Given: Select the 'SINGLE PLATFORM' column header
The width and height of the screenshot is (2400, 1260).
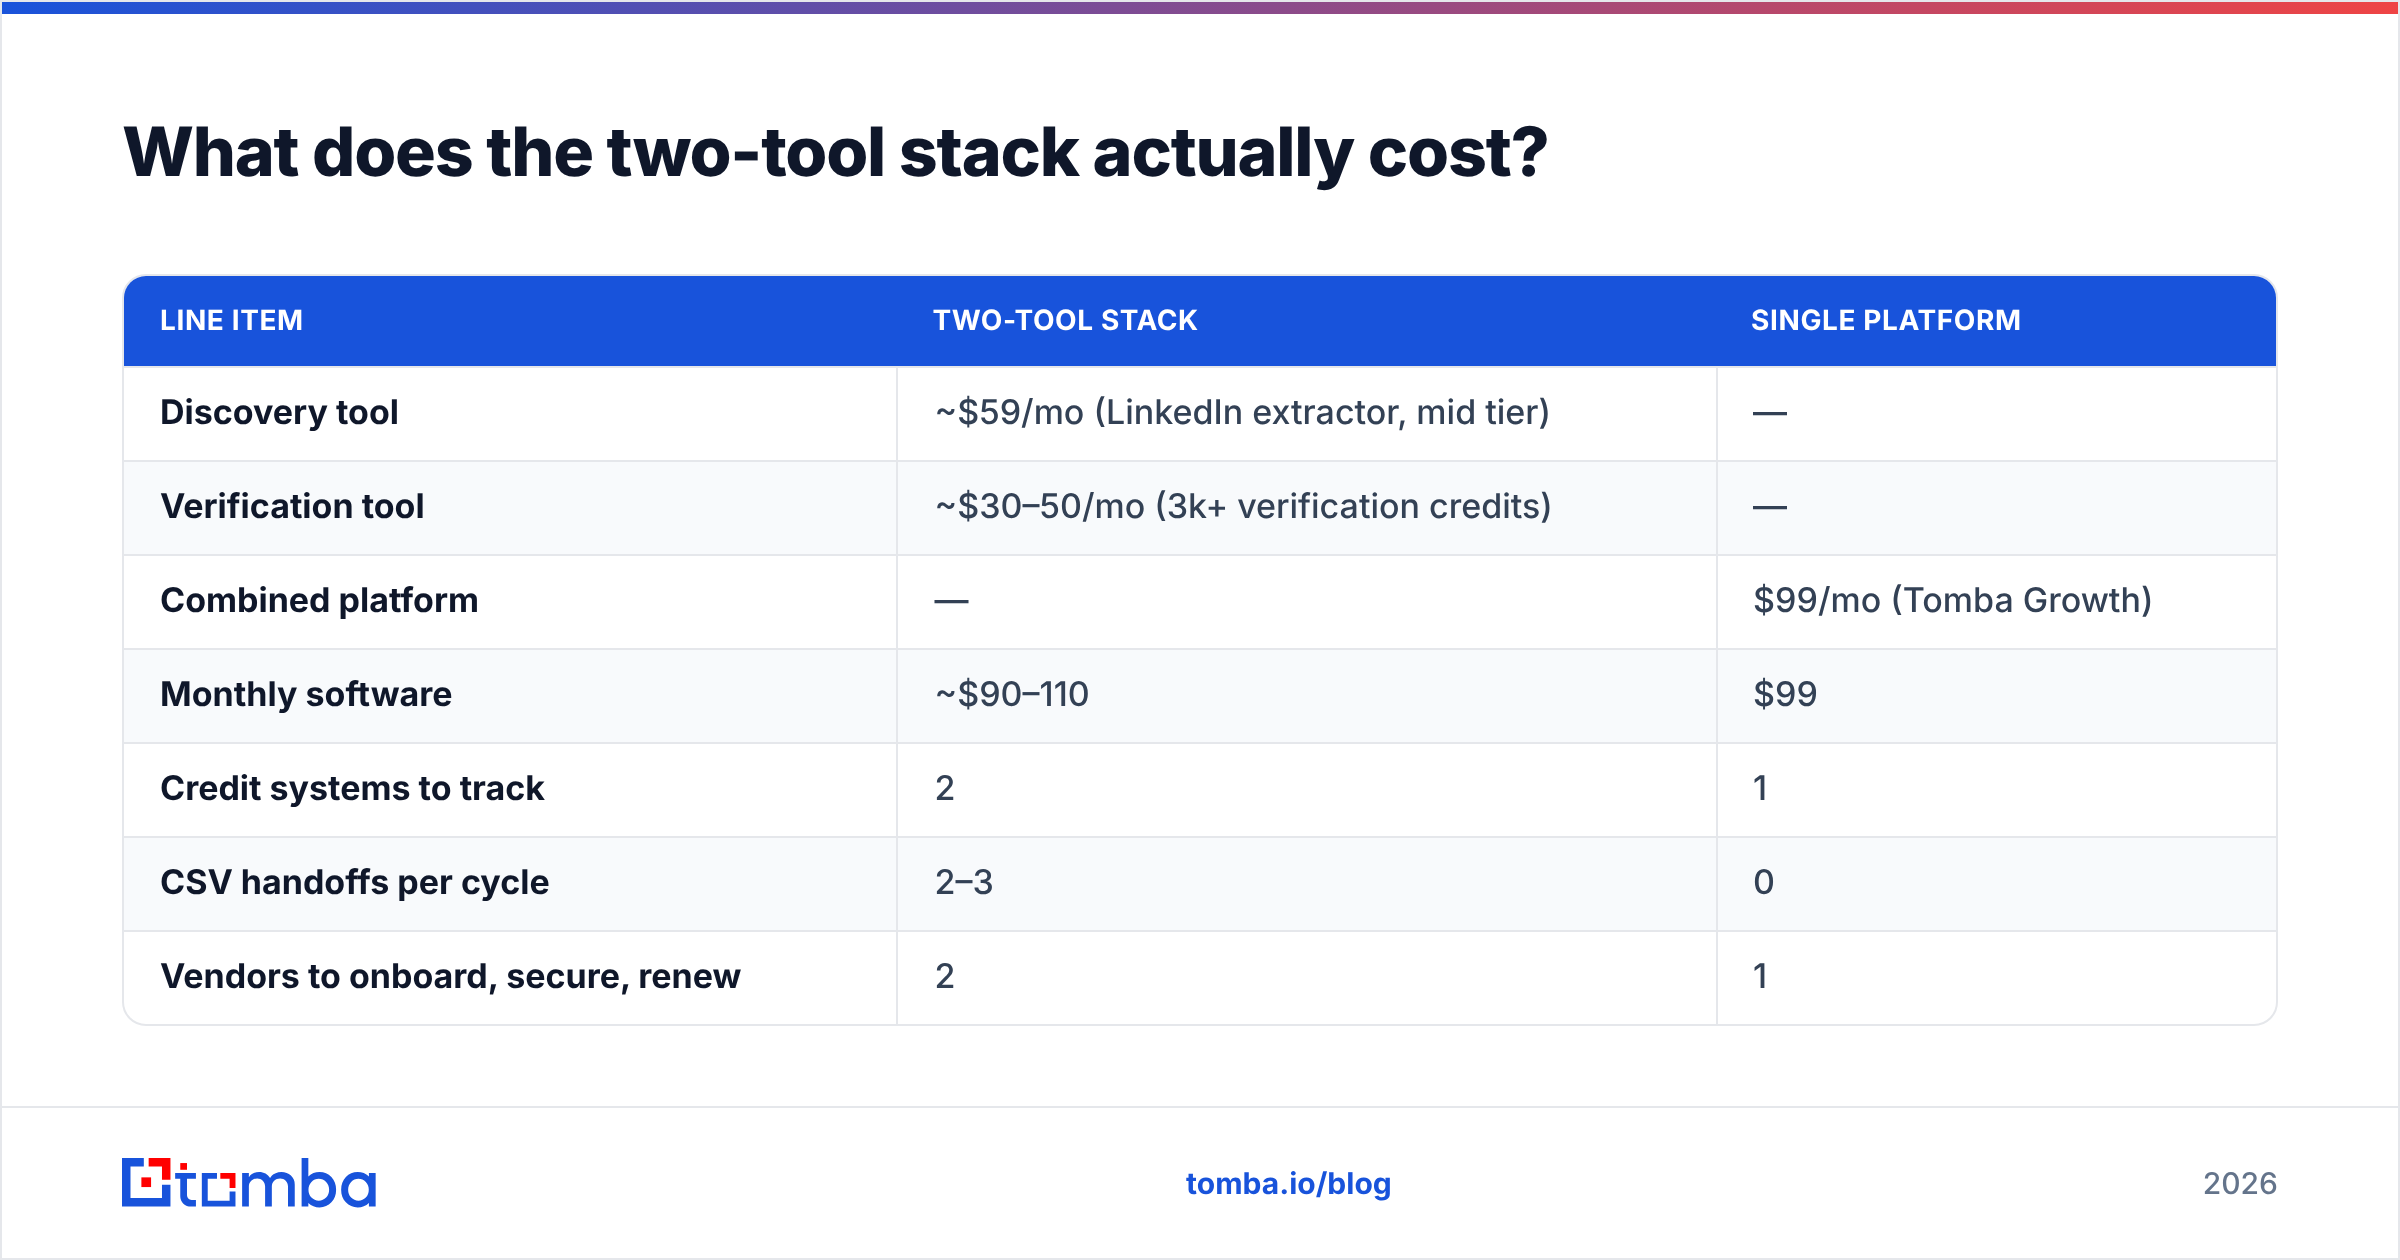Looking at the screenshot, I should click(1885, 320).
